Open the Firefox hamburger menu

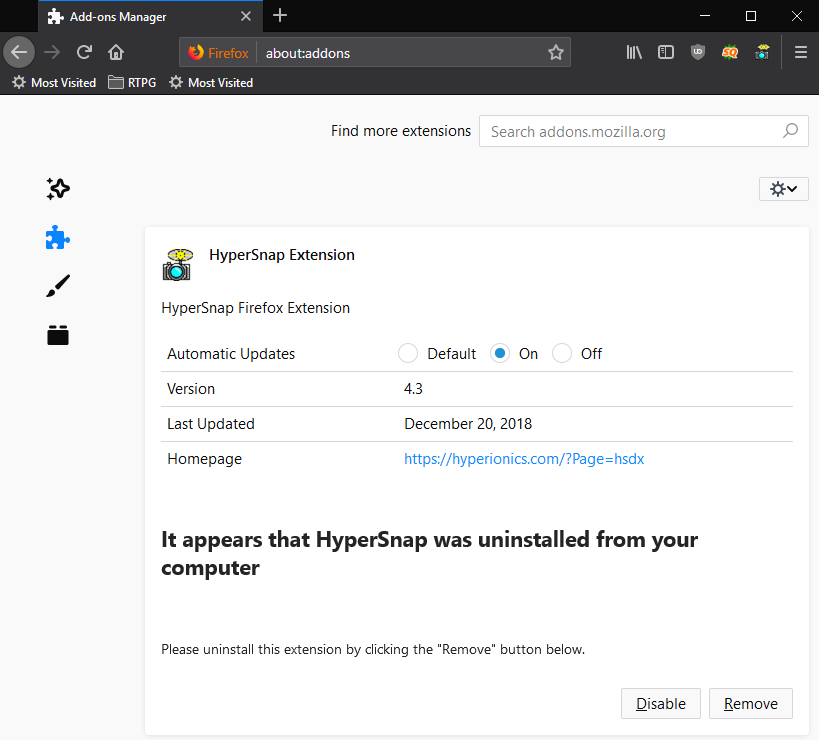(x=801, y=52)
